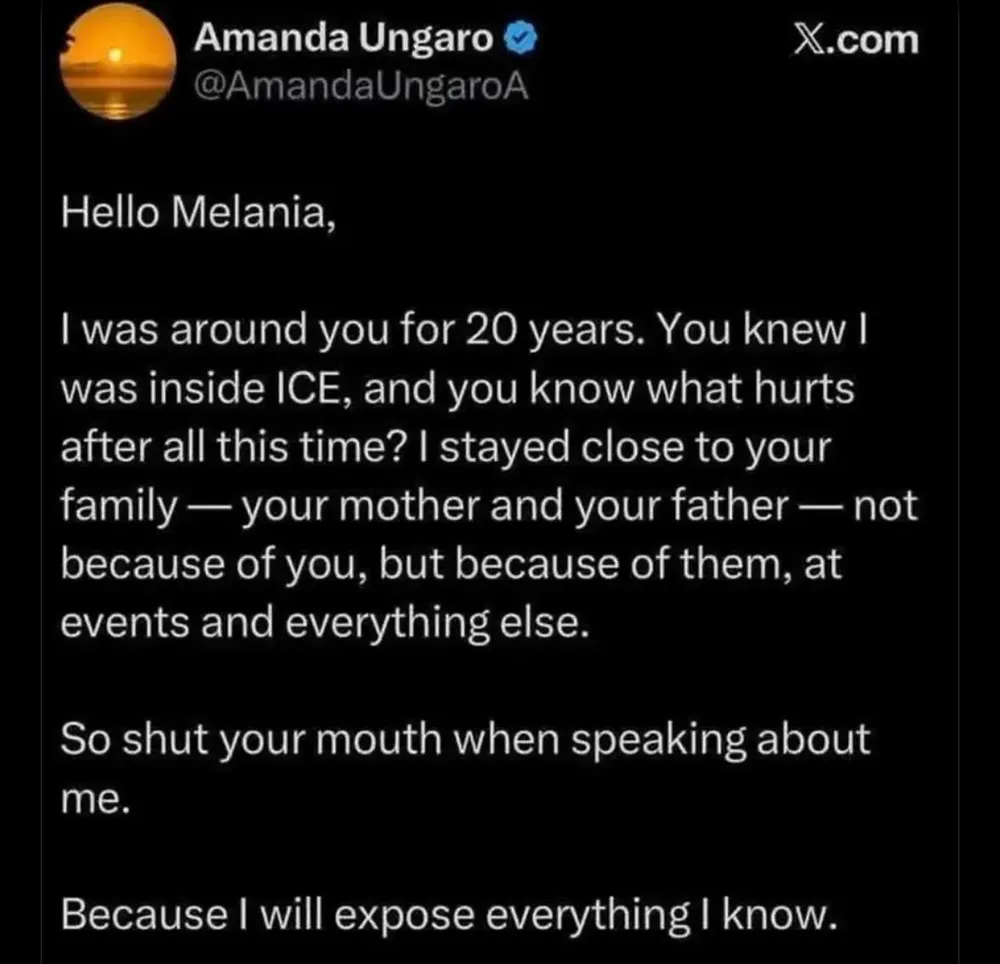Click the line starting 'after all this time?'
The width and height of the screenshot is (1000, 964).
pyautogui.click(x=446, y=448)
